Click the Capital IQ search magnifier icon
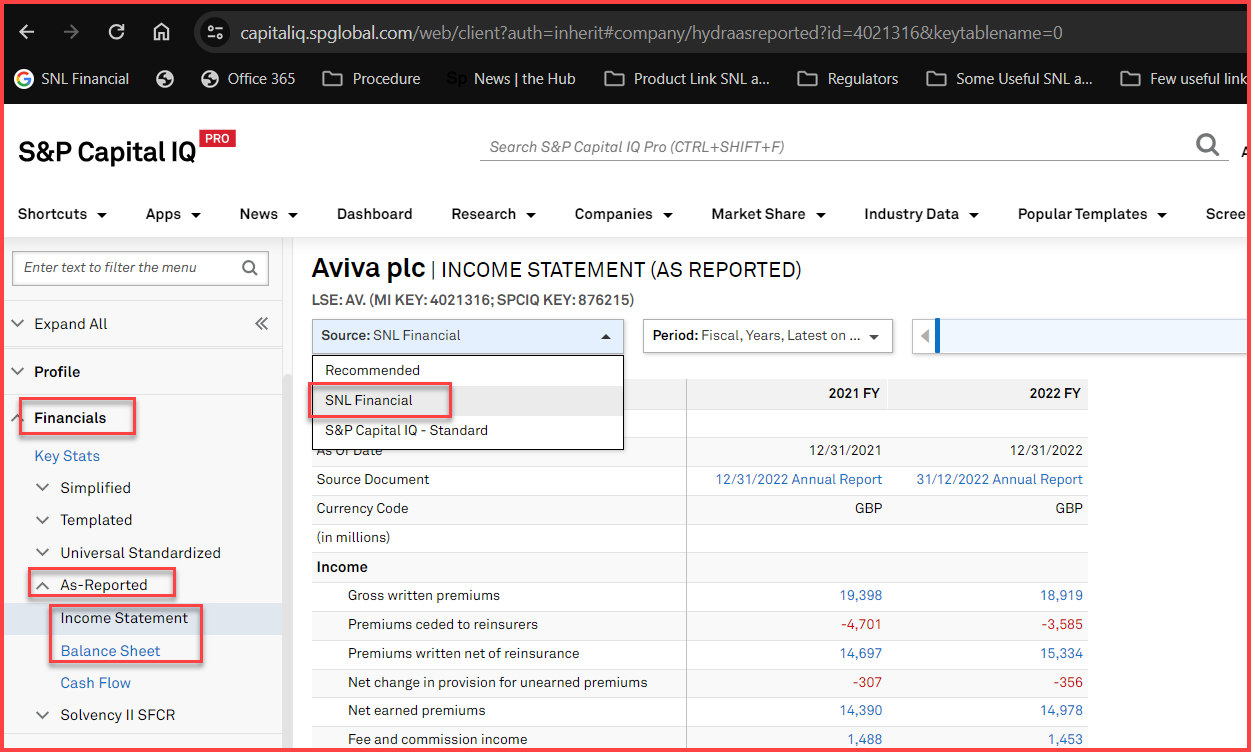This screenshot has height=752, width=1251. pos(1208,146)
